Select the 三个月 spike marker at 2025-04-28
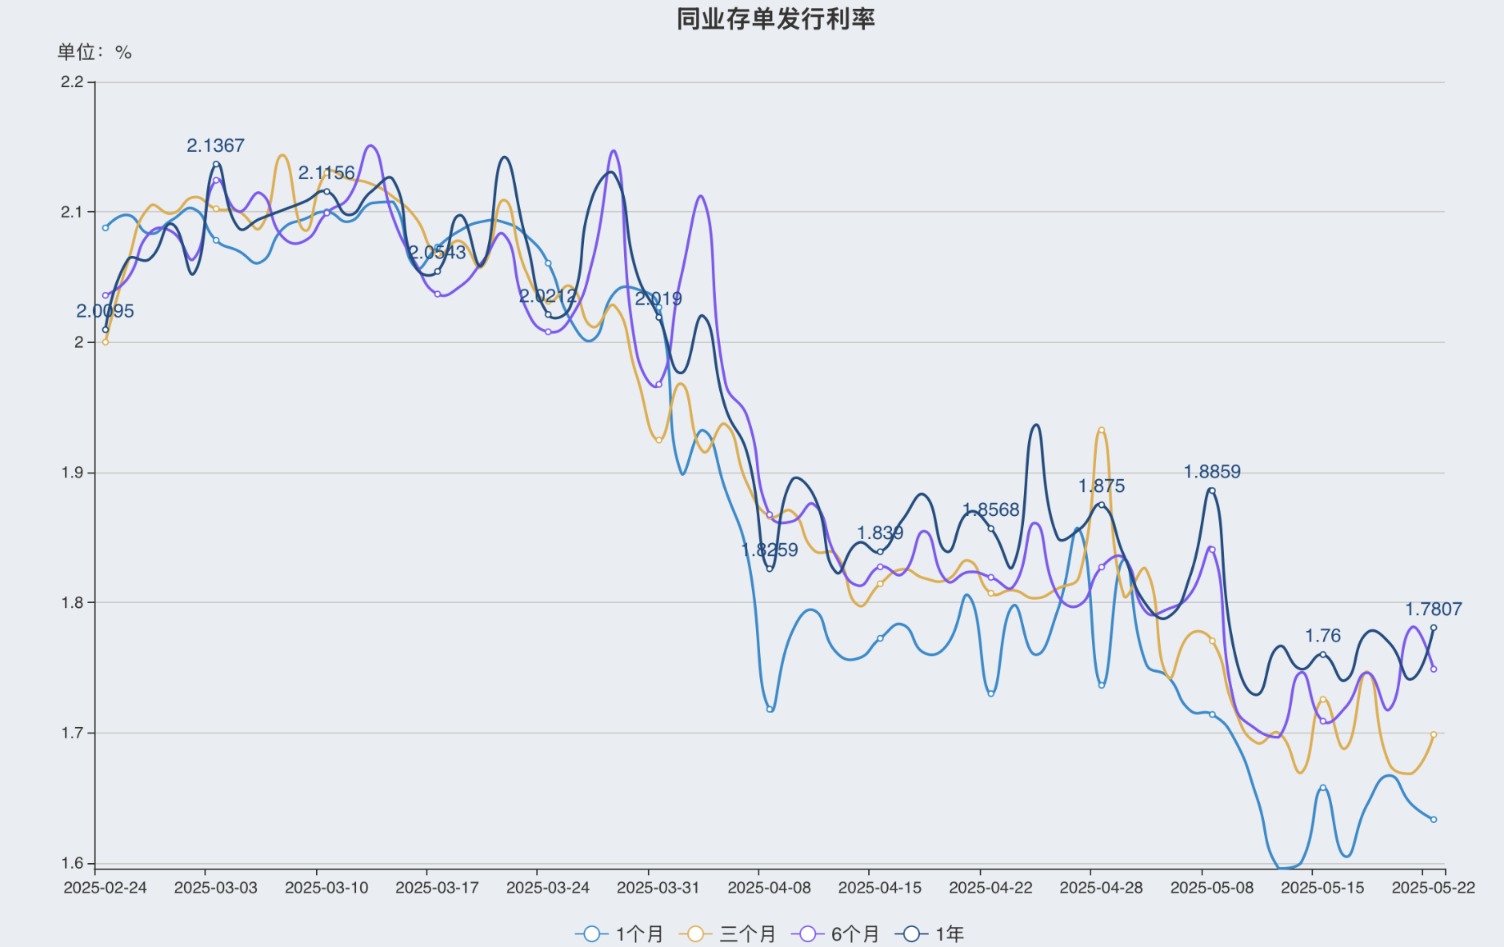 click(1101, 430)
